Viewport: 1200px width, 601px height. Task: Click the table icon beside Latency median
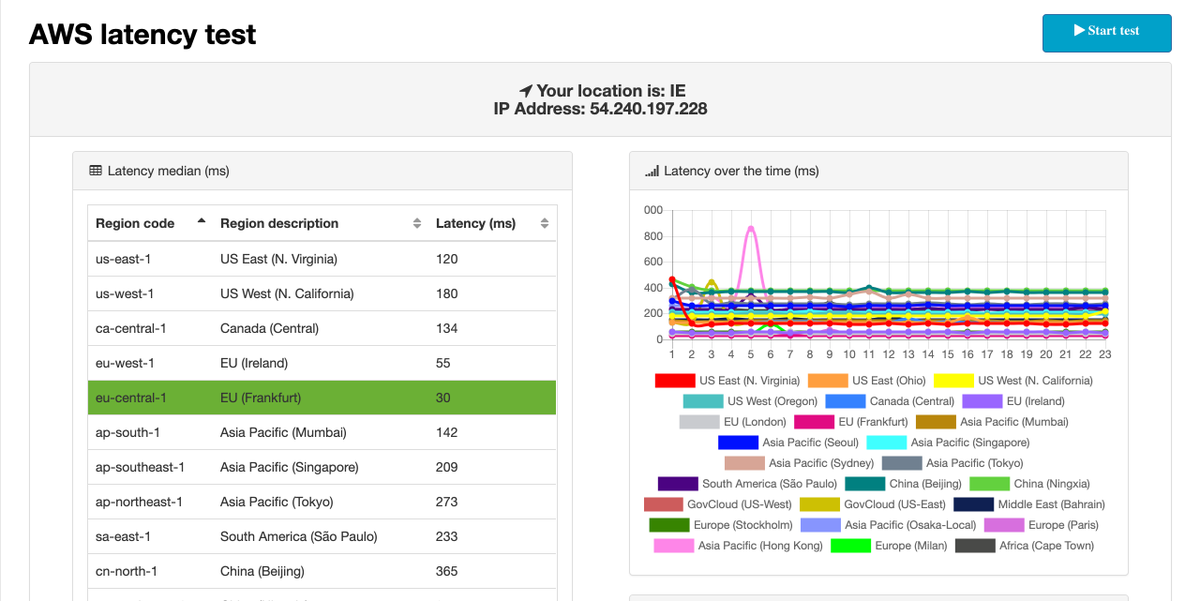[96, 171]
